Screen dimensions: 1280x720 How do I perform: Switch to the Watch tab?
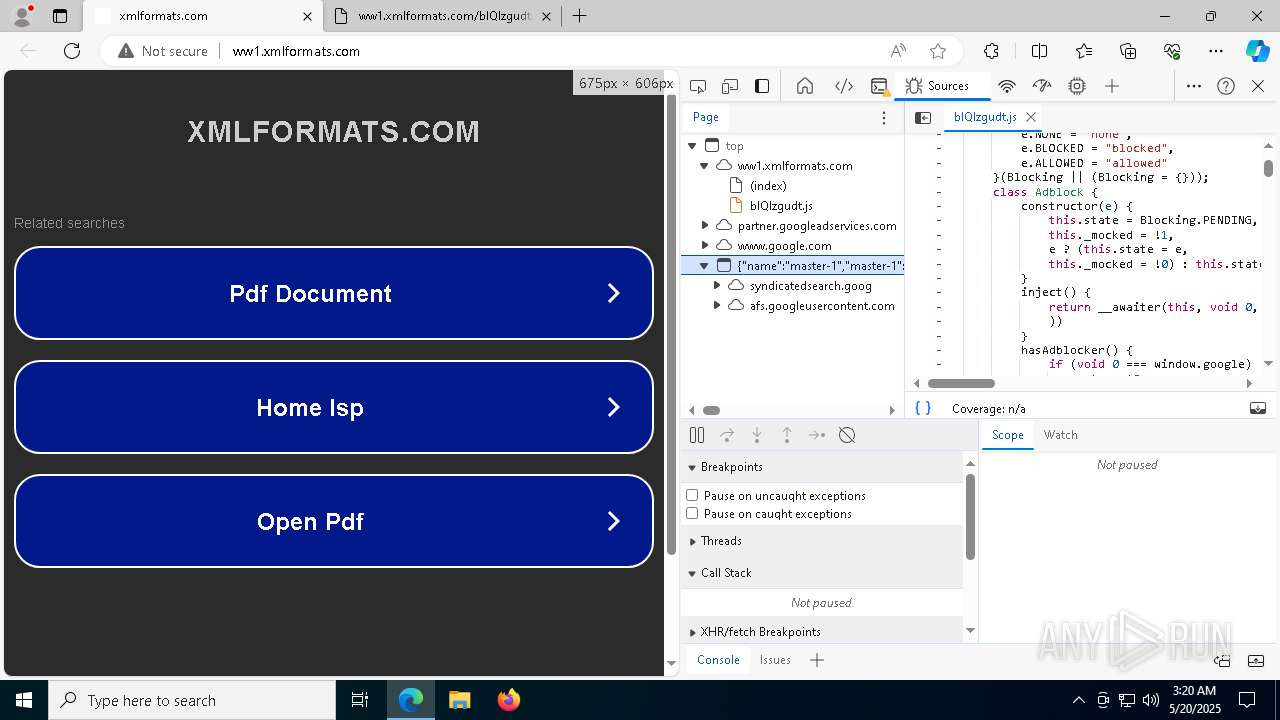click(1060, 435)
